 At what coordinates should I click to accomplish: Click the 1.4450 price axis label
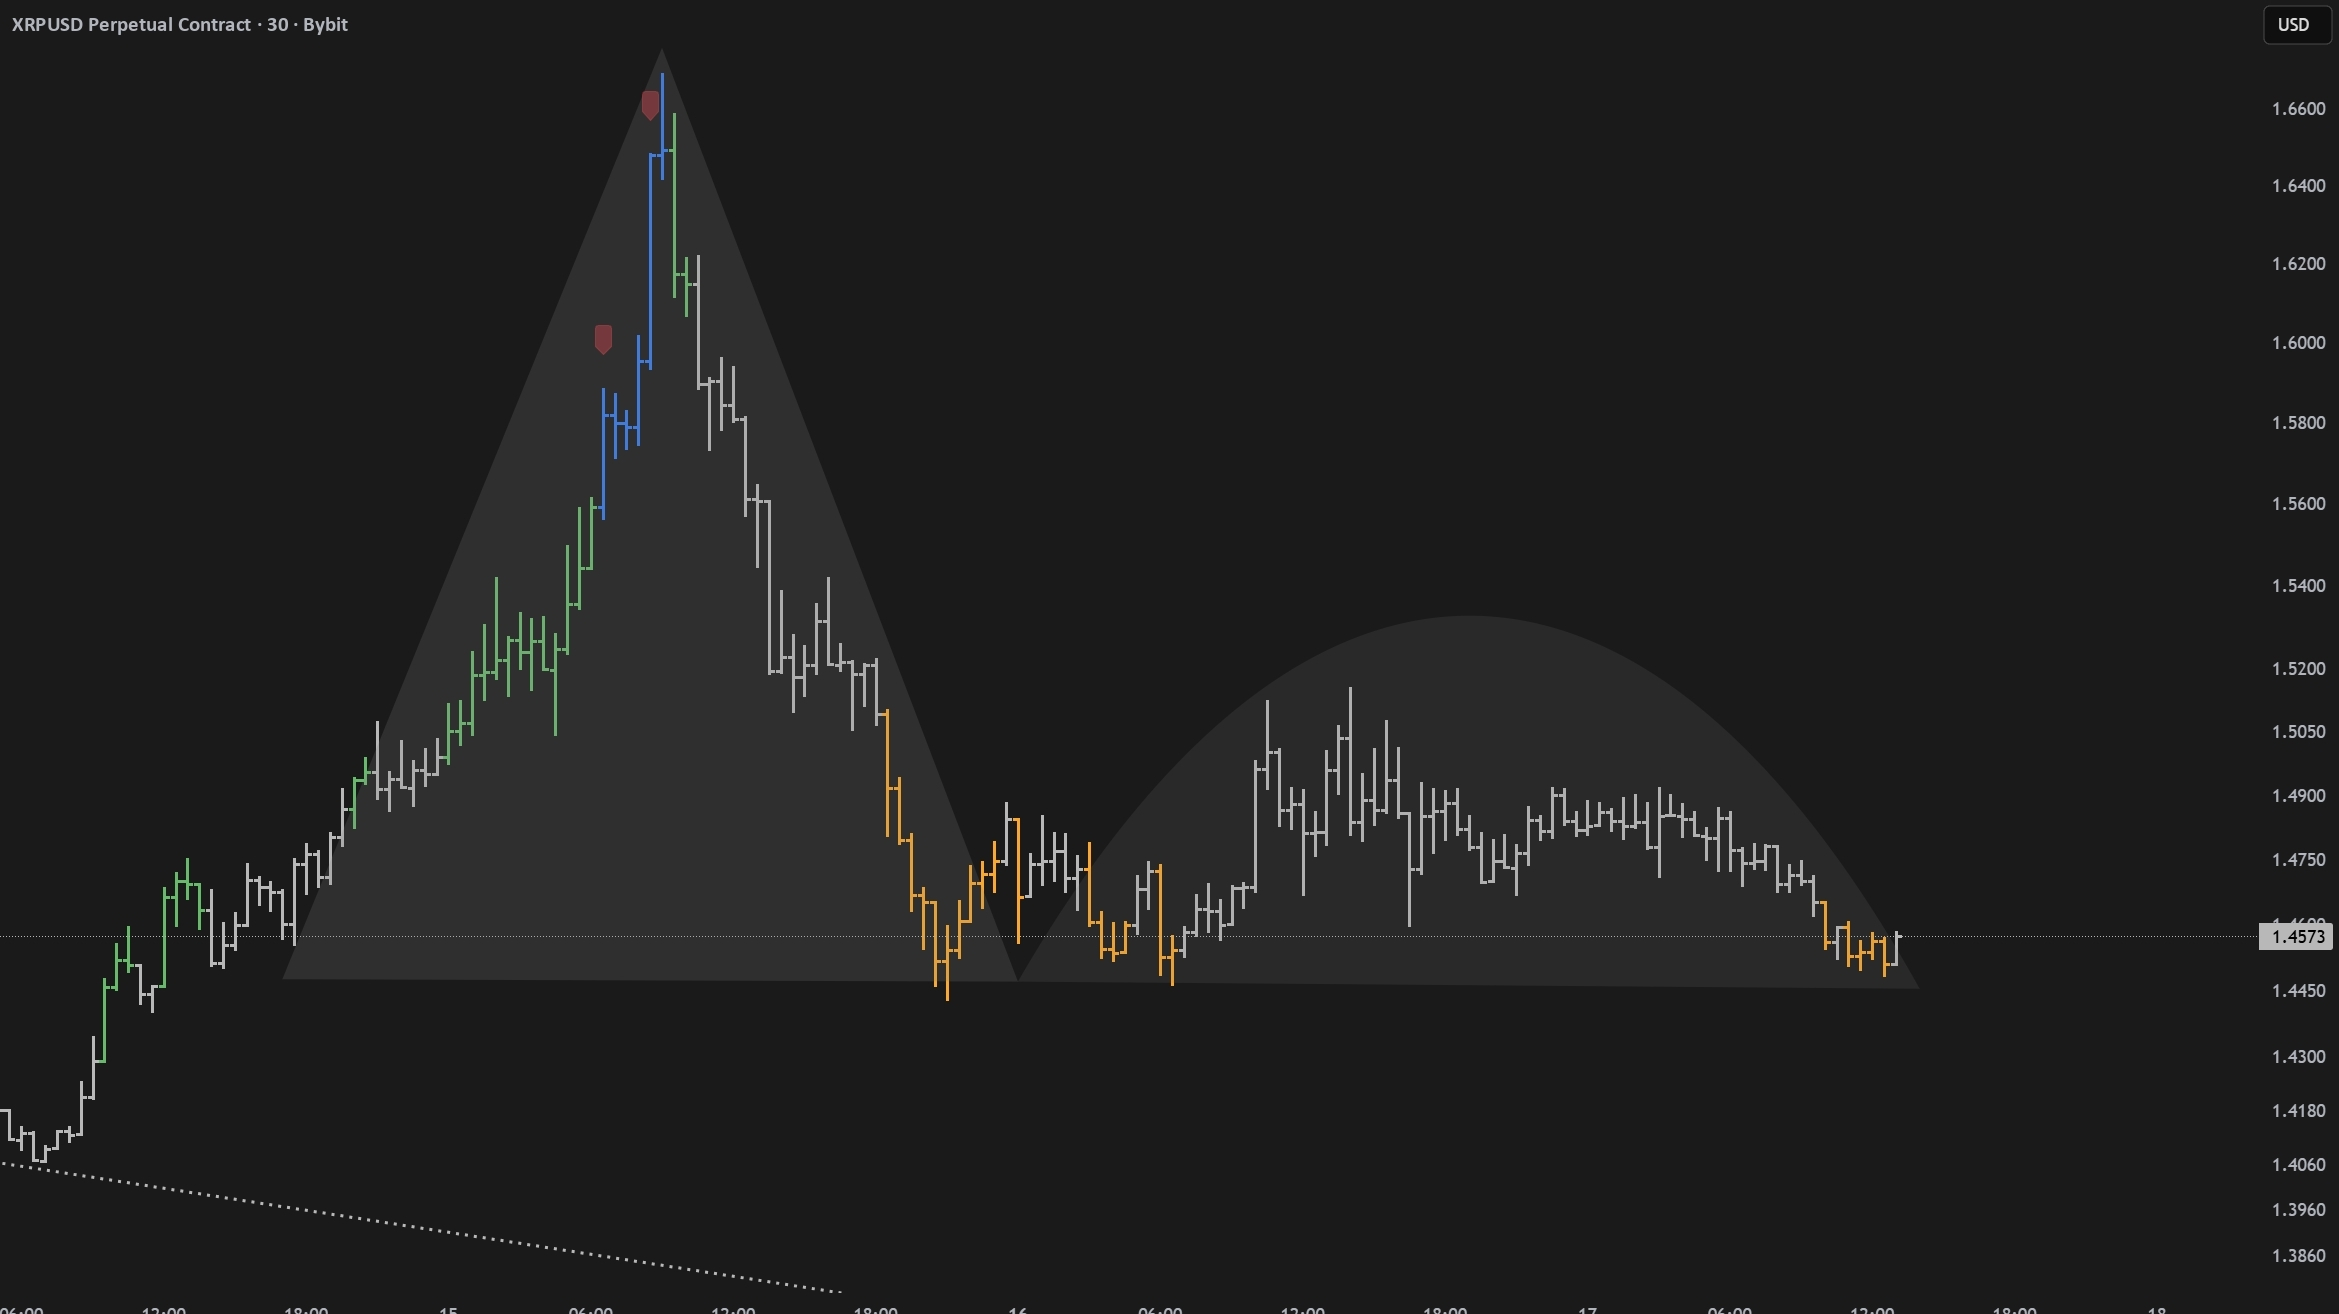pyautogui.click(x=2298, y=991)
